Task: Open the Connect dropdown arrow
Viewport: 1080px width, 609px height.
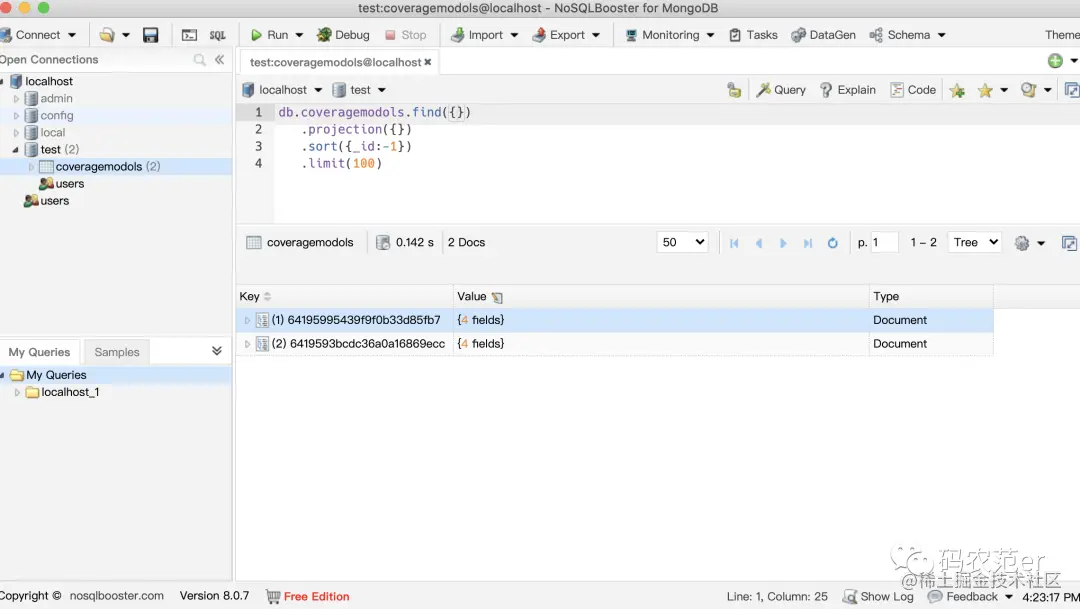Action: point(72,35)
